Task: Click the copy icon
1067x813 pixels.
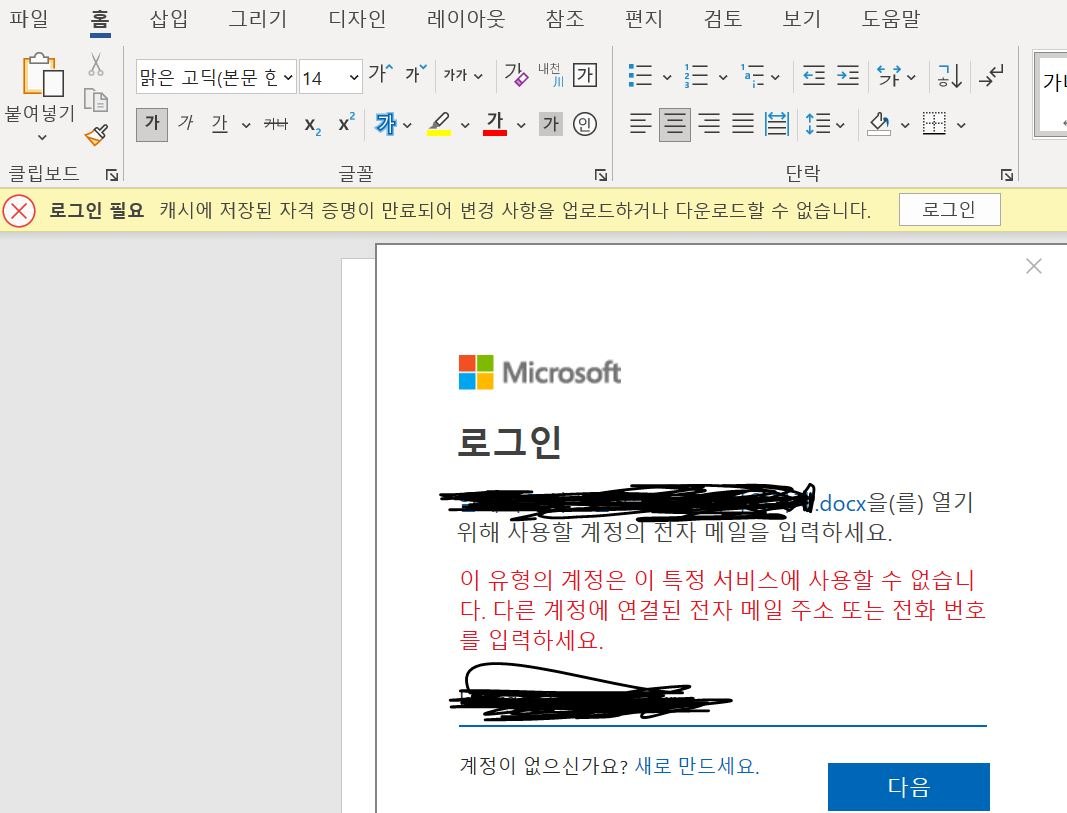Action: point(96,100)
